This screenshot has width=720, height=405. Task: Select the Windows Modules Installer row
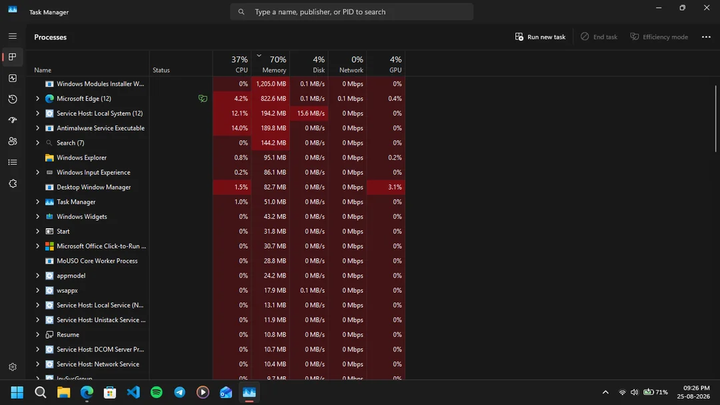click(x=215, y=84)
